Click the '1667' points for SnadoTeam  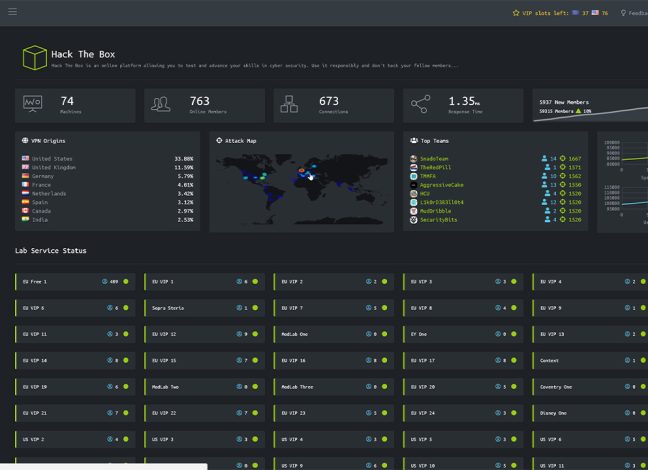point(575,159)
